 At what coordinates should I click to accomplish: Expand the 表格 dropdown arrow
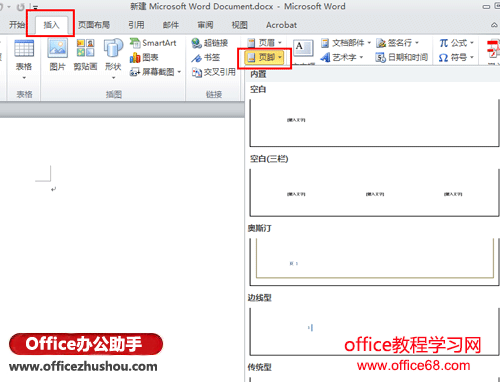(24, 78)
